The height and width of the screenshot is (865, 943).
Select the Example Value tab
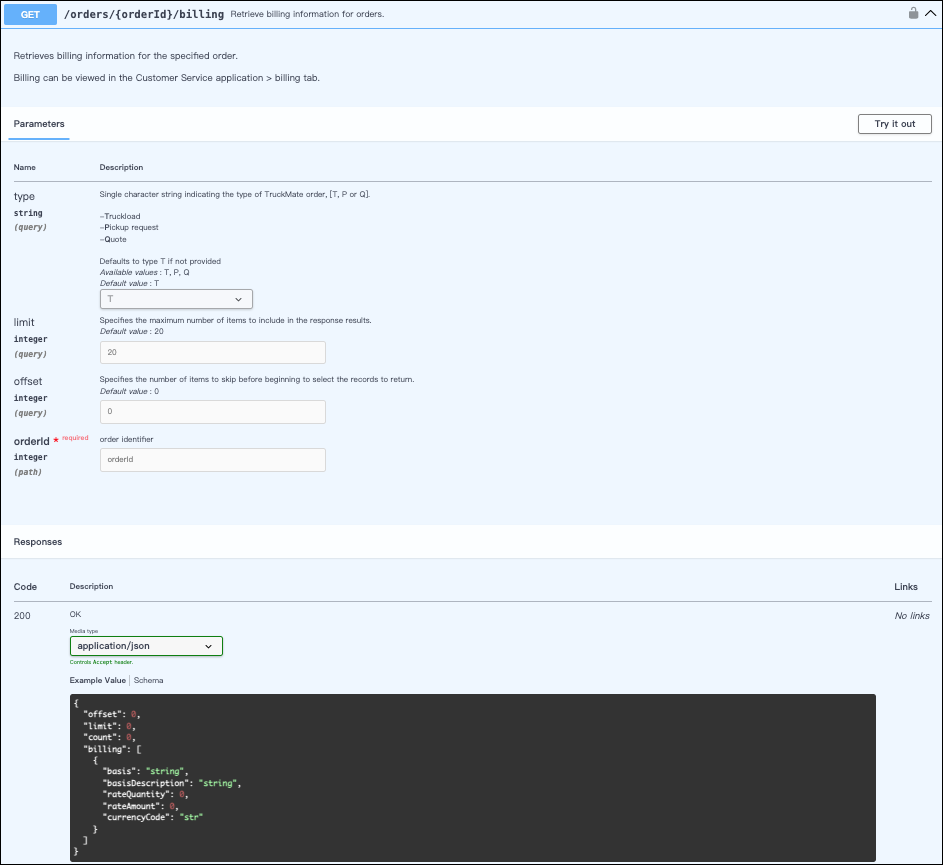pos(95,680)
